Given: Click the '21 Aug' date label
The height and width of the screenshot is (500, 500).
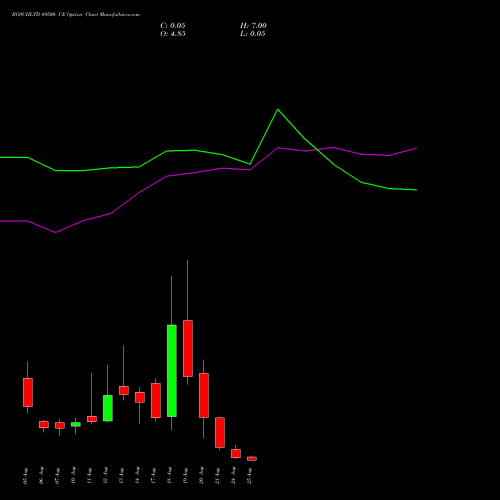Looking at the screenshot, I should 218,476.
